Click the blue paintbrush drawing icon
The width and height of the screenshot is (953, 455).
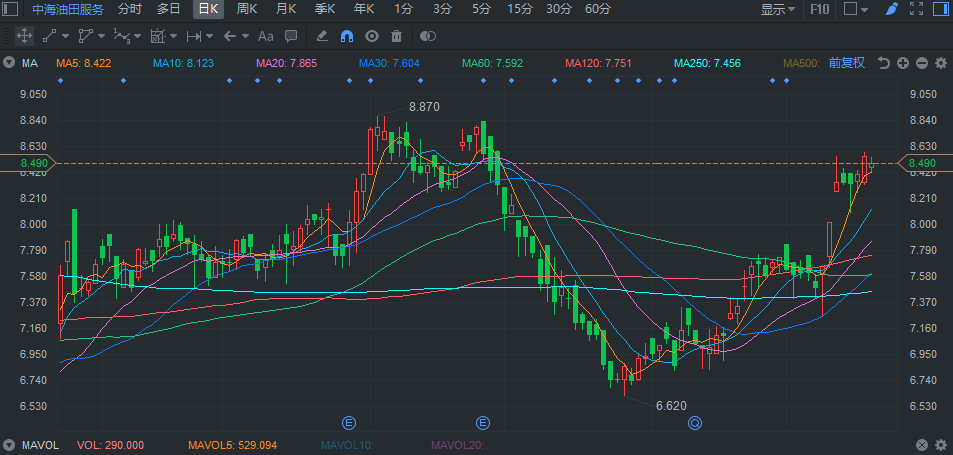pos(891,9)
